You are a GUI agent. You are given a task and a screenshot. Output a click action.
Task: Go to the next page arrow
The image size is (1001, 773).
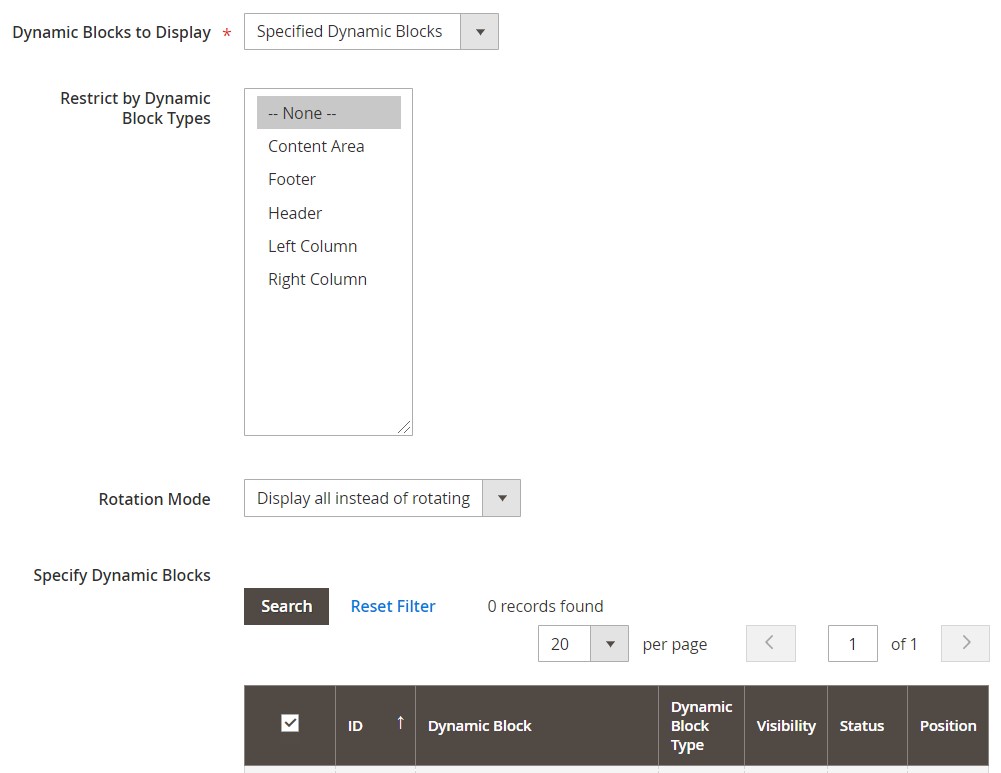tap(965, 644)
